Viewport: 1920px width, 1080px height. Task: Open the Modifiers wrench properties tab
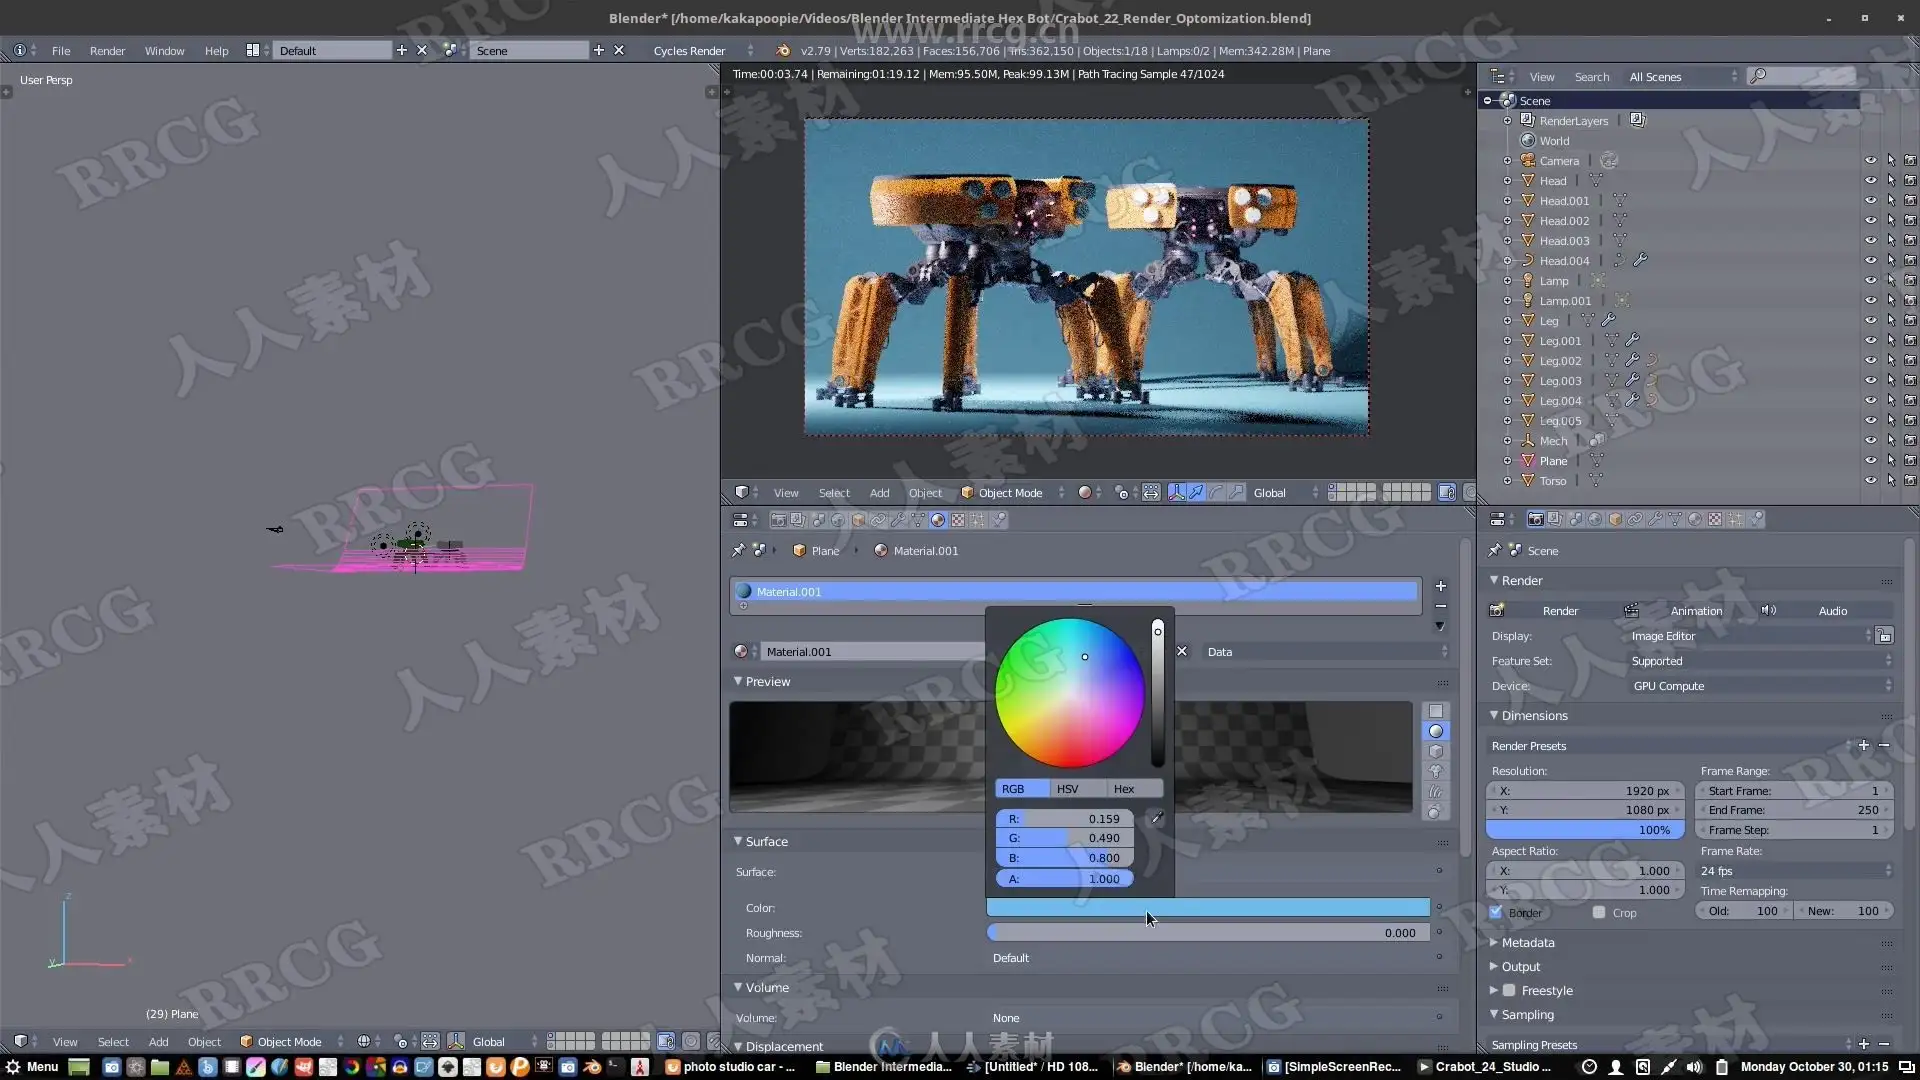(898, 520)
